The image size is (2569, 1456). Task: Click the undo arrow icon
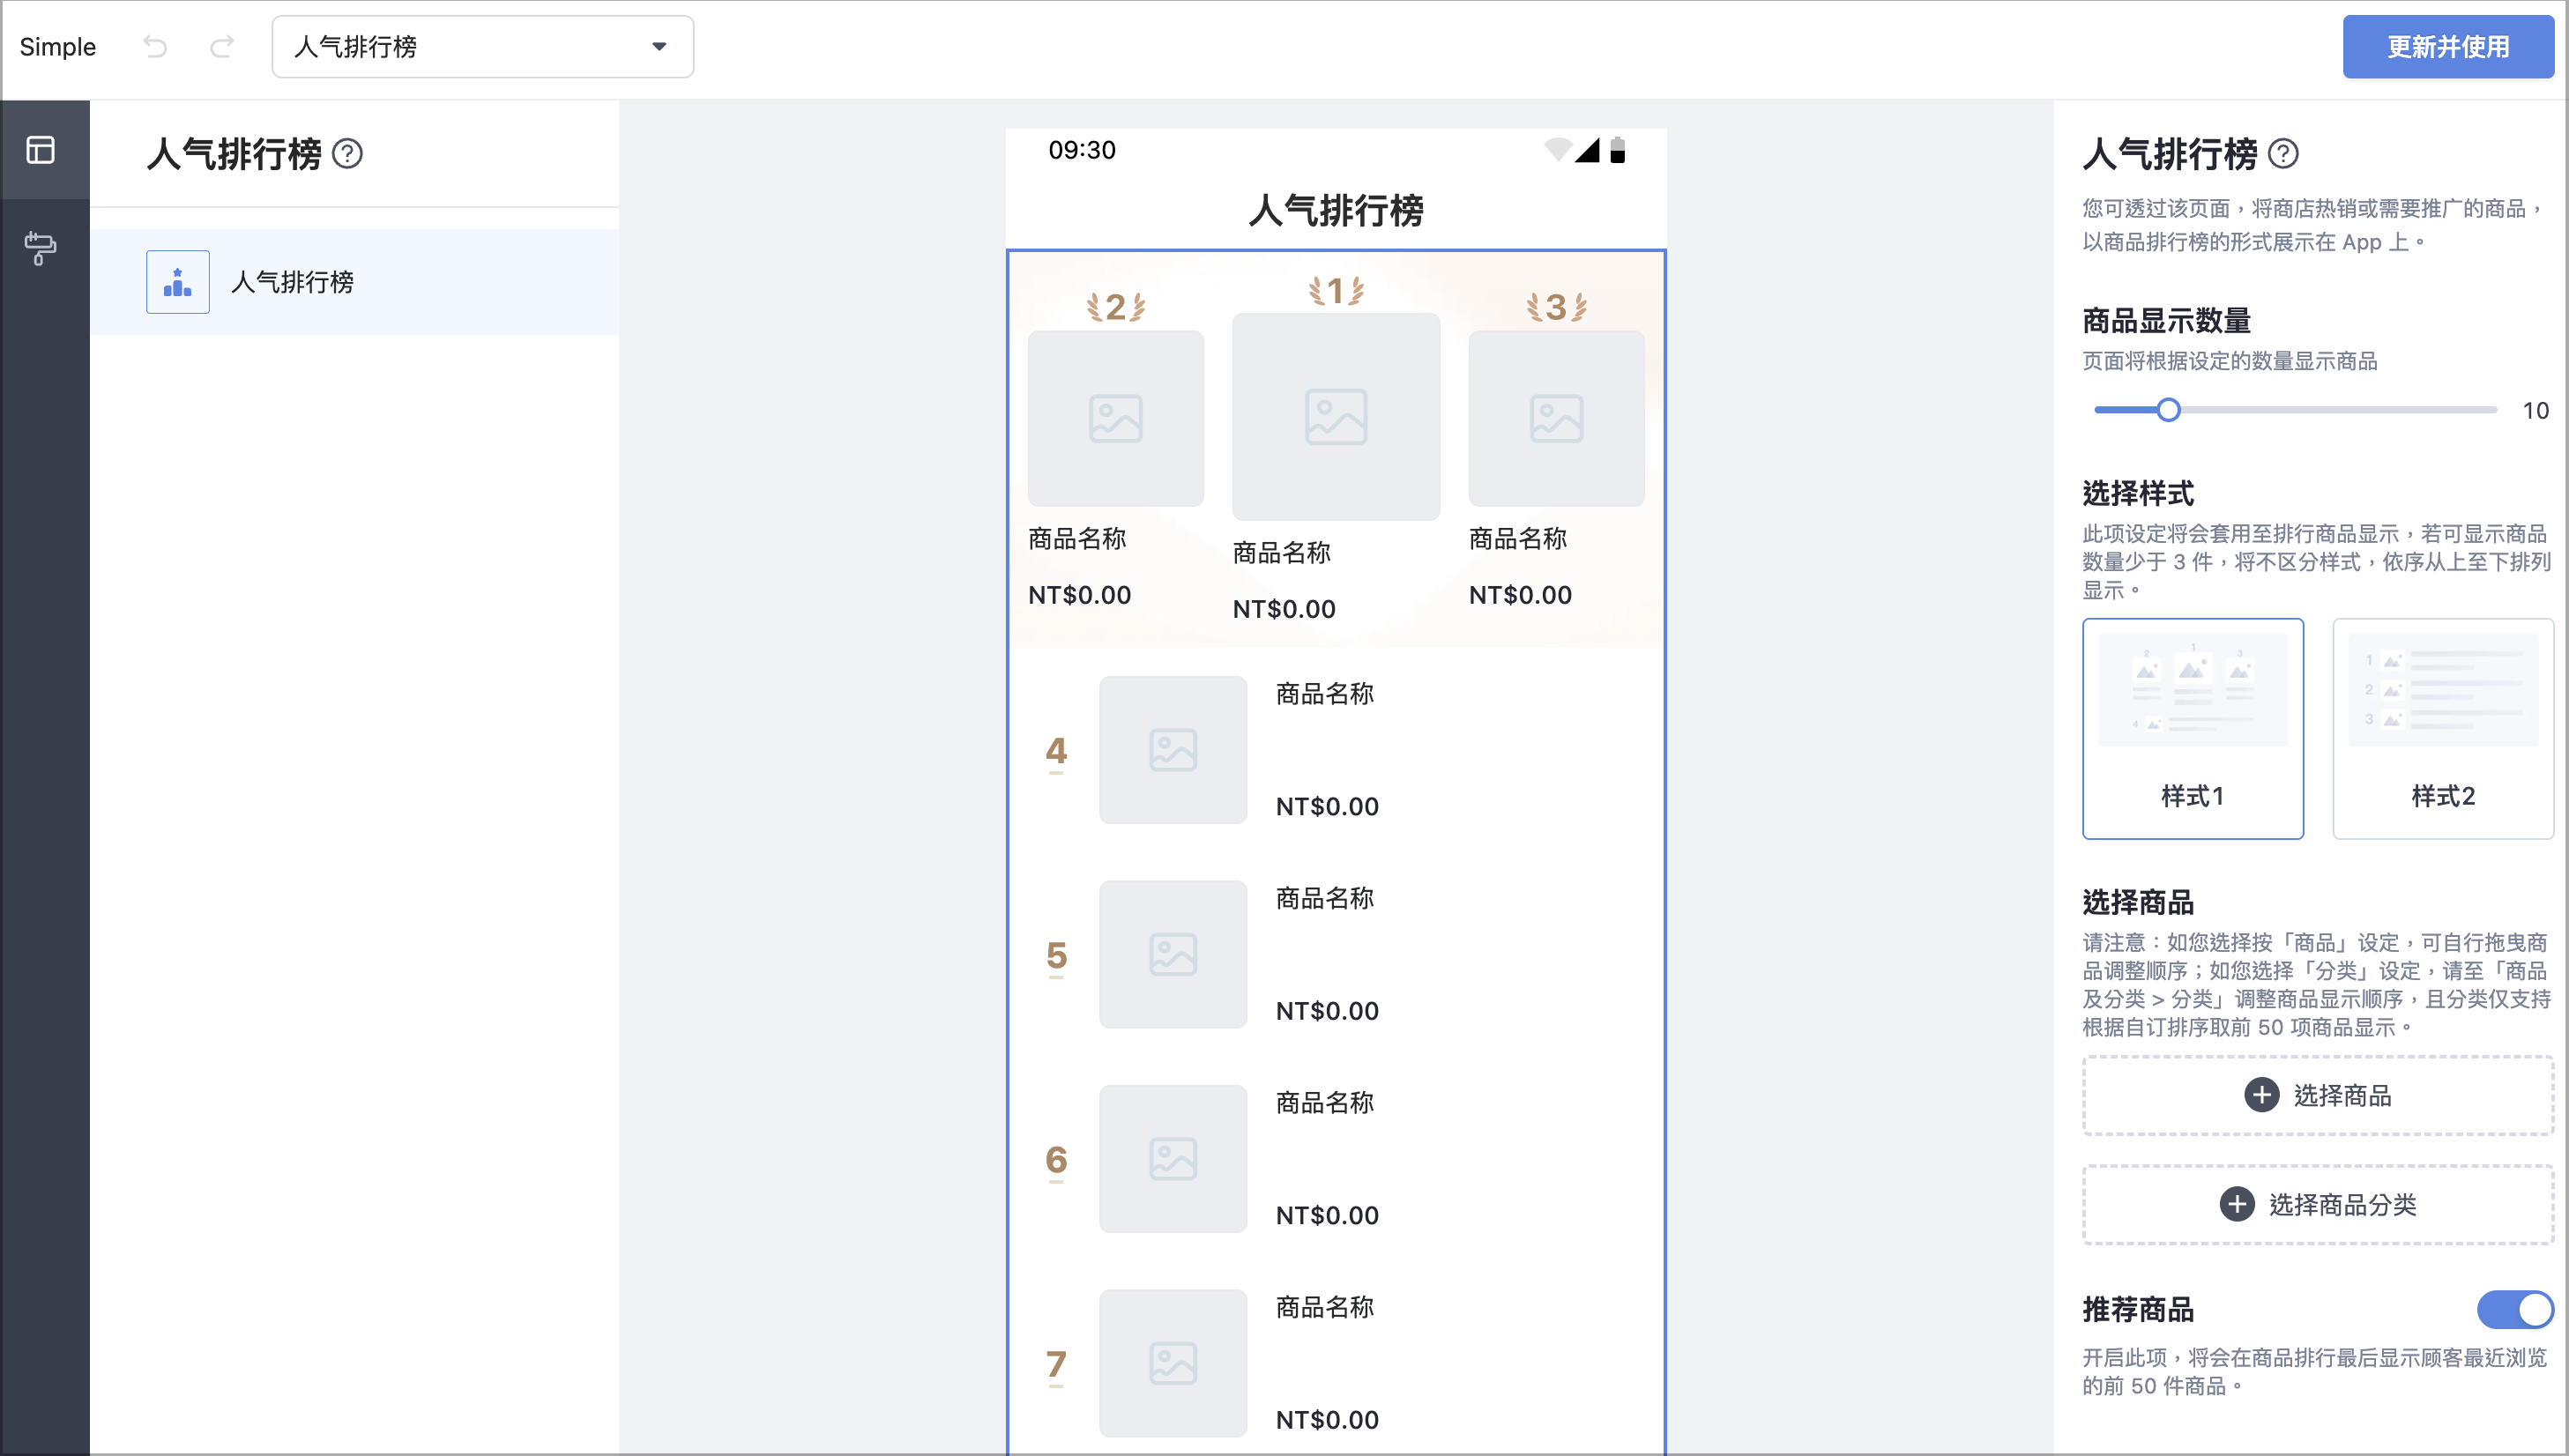pos(155,46)
